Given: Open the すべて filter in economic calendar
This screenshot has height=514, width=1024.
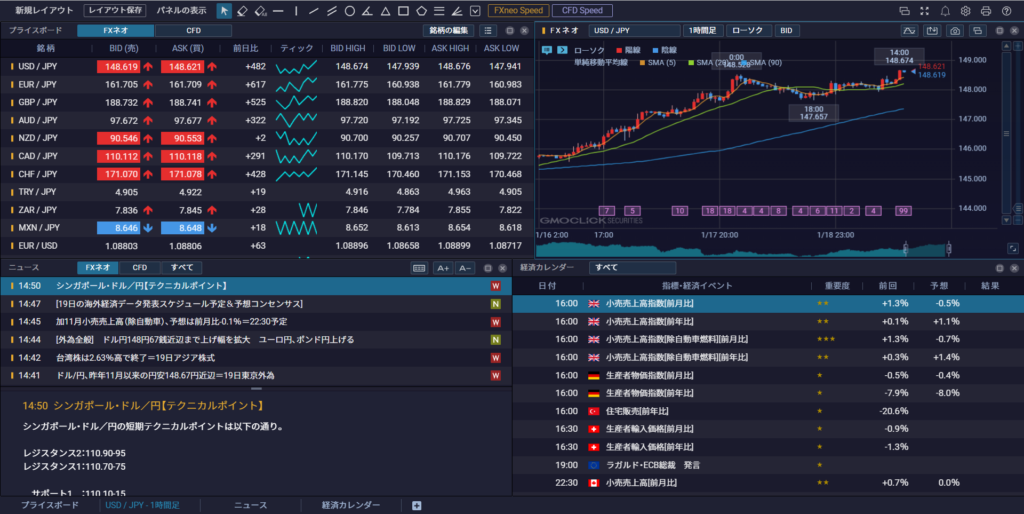Looking at the screenshot, I should [632, 268].
